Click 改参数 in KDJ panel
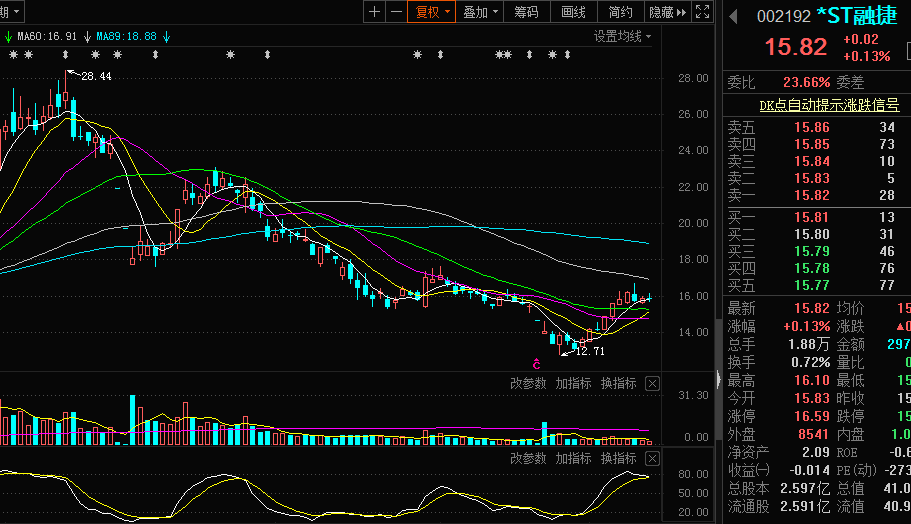This screenshot has height=524, width=911. pyautogui.click(x=528, y=458)
